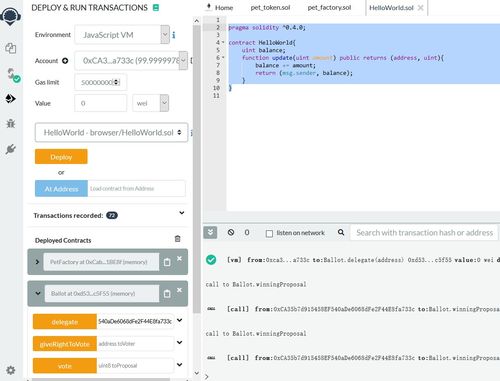500x381 pixels.
Task: Click the At Address button
Action: pos(61,189)
